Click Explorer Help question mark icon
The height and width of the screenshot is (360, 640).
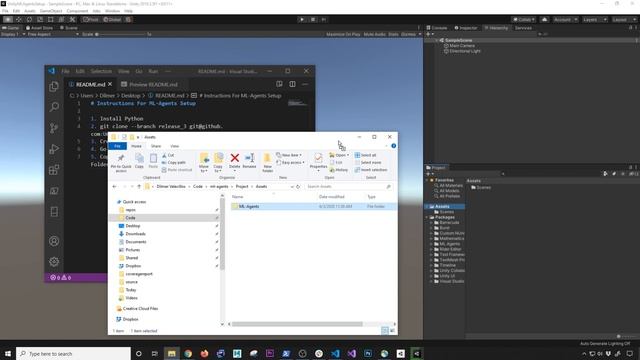pyautogui.click(x=393, y=146)
